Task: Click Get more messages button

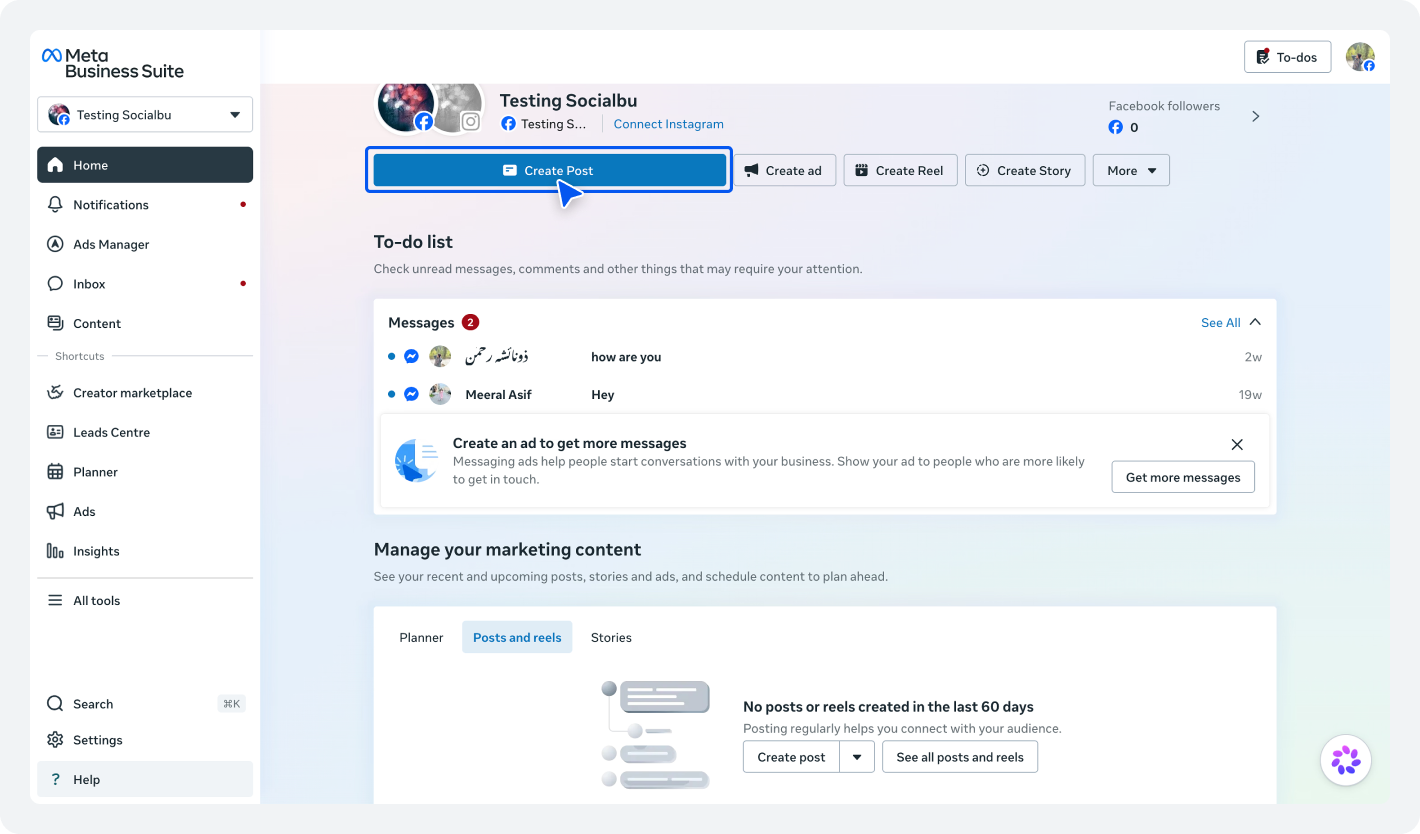Action: [1183, 477]
